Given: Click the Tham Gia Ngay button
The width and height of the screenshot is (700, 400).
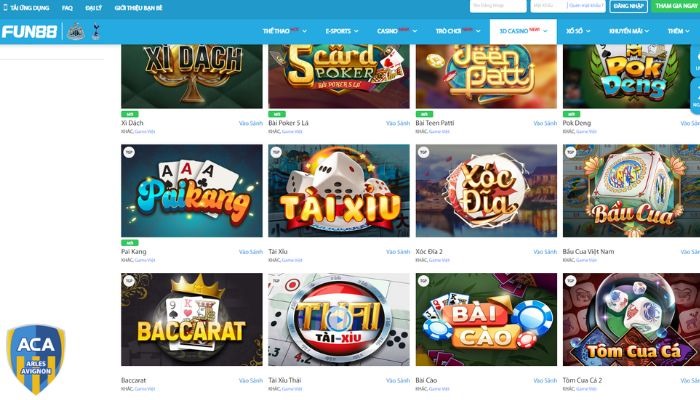Looking at the screenshot, I should point(675,6).
